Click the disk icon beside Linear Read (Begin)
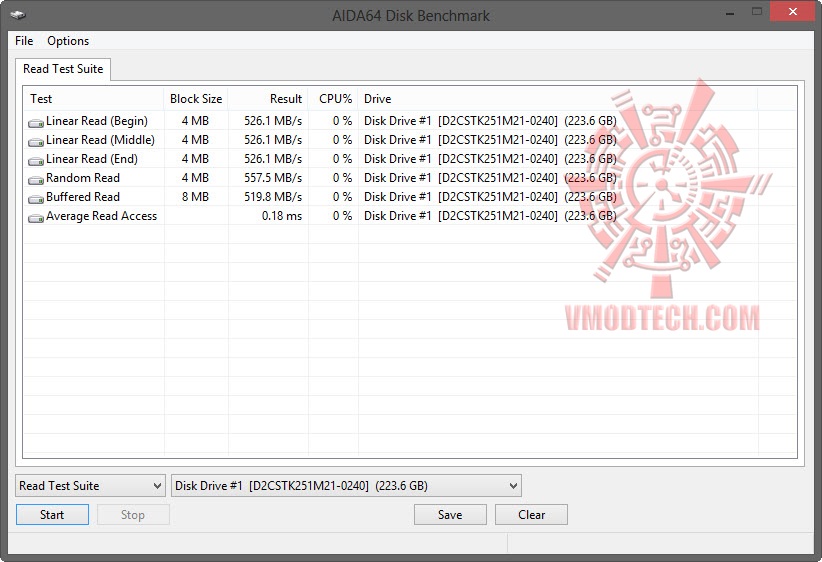The height and width of the screenshot is (562, 822). (x=36, y=123)
